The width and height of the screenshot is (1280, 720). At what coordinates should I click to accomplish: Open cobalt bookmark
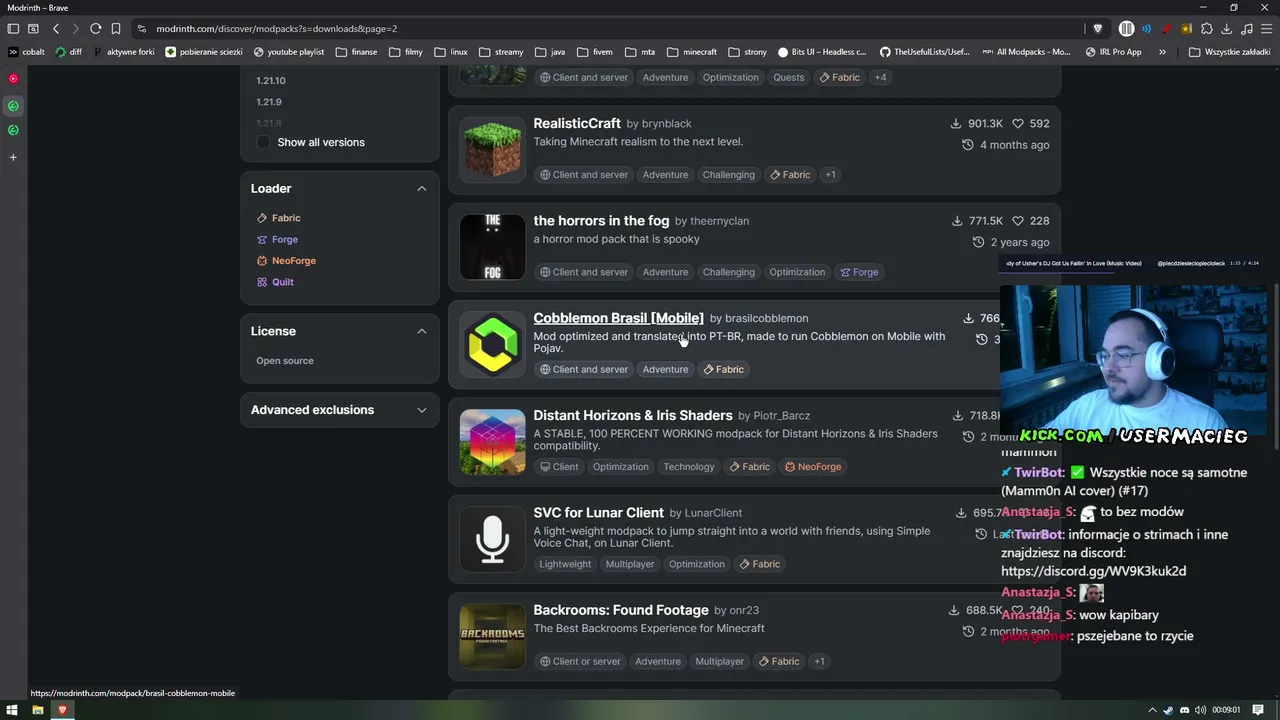tap(27, 52)
